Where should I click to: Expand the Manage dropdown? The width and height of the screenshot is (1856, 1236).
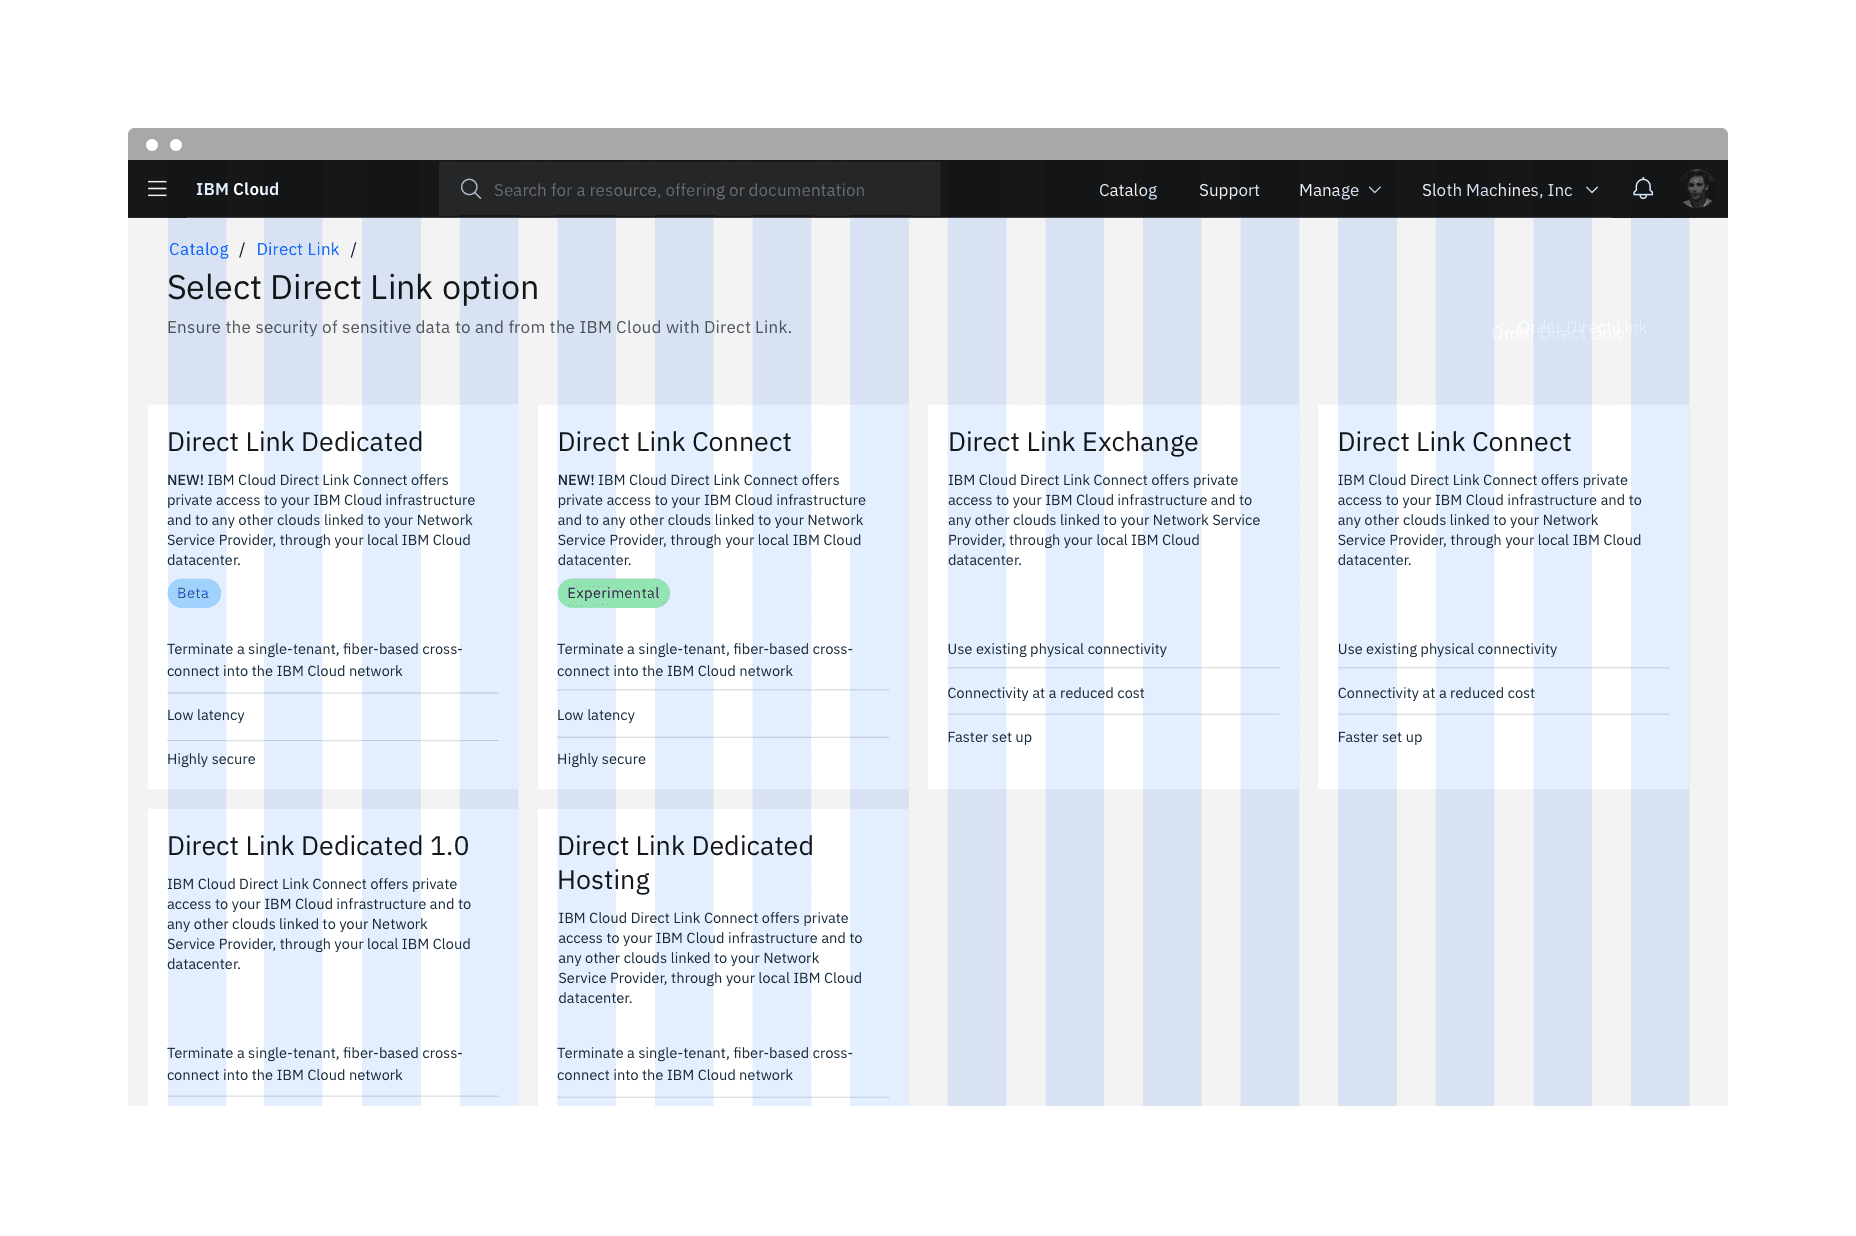pyautogui.click(x=1339, y=190)
